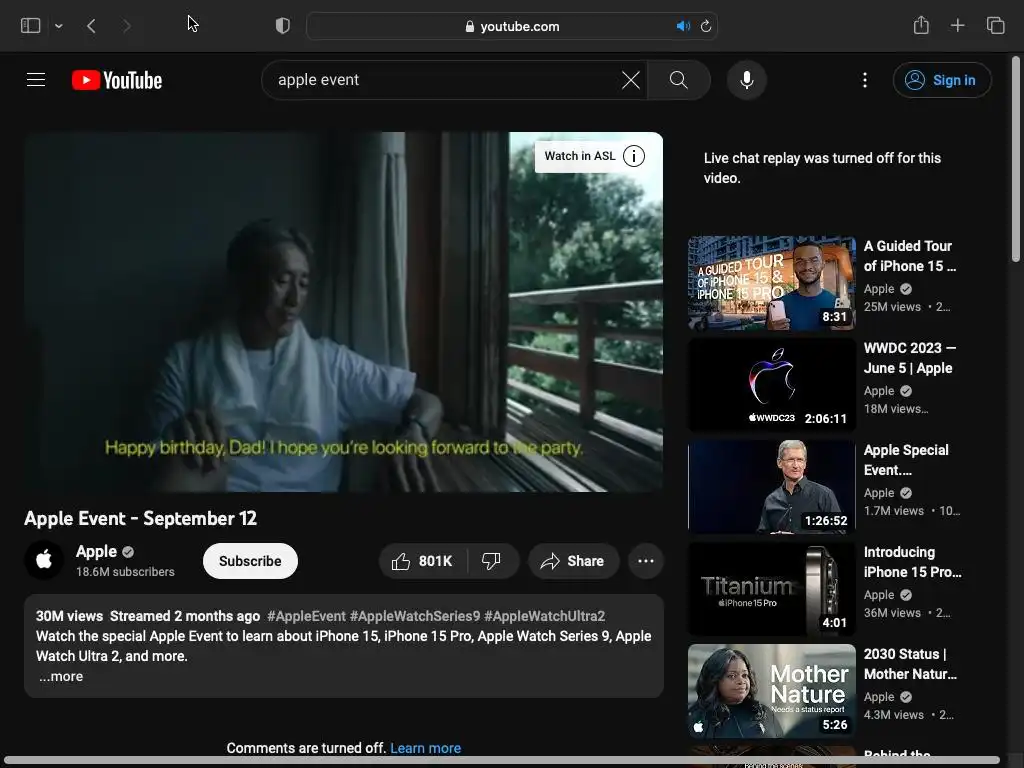Screen dimensions: 1024x768
Task: Open the privacy shield report icon
Action: [282, 26]
